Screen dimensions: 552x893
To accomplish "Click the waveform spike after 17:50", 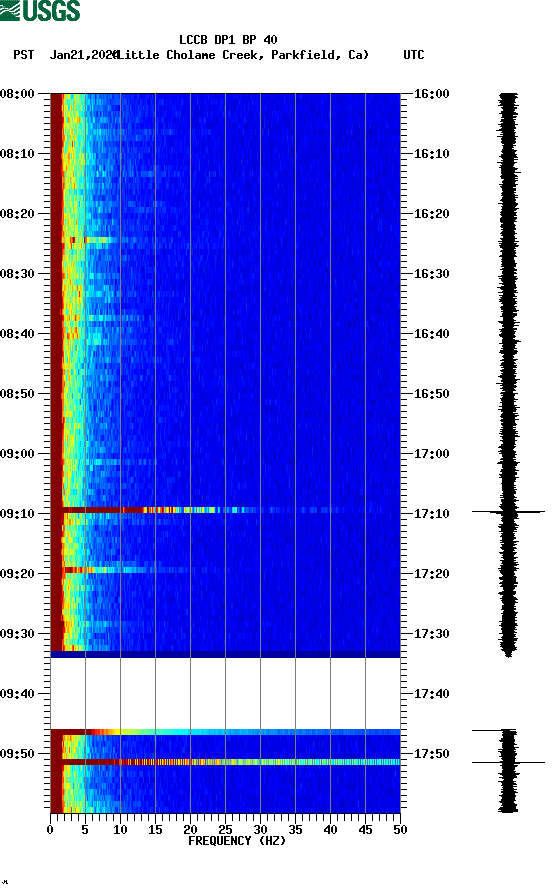I will tap(508, 762).
